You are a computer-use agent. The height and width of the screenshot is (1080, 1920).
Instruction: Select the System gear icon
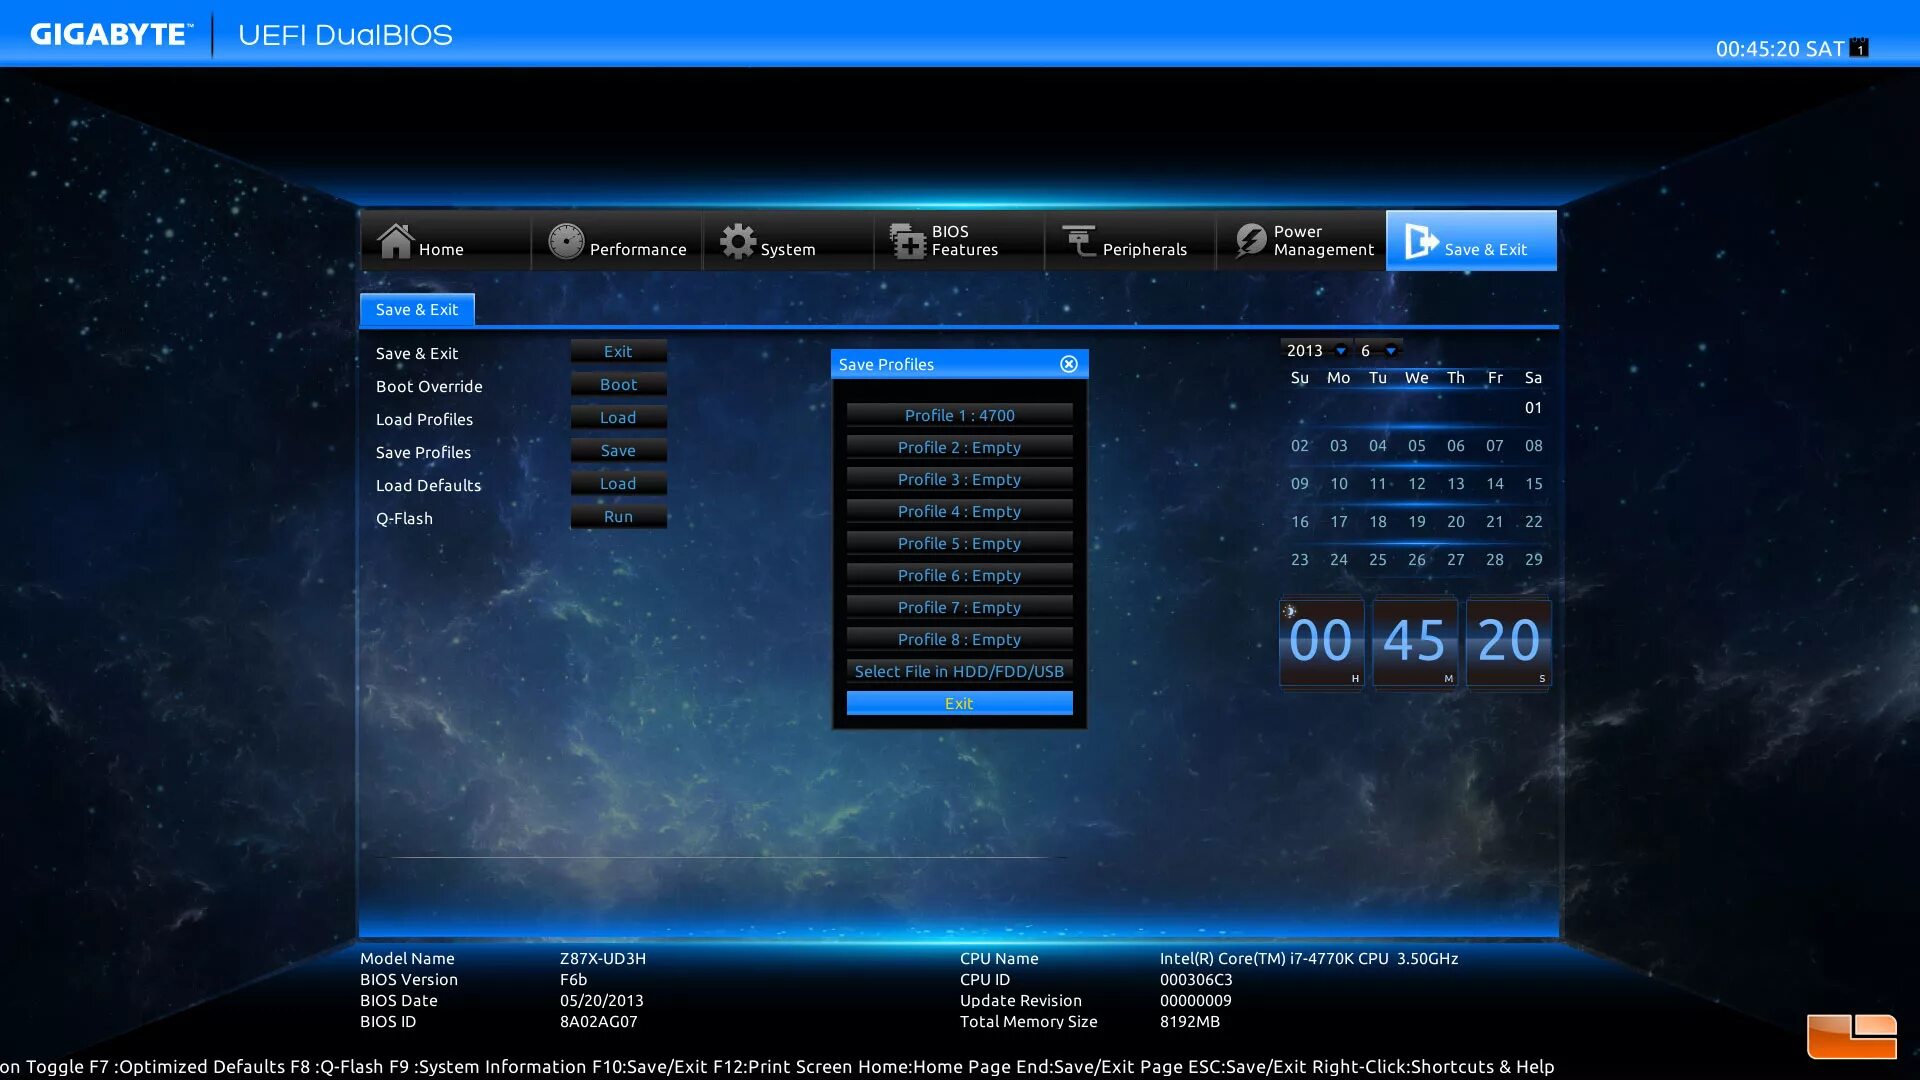(738, 241)
